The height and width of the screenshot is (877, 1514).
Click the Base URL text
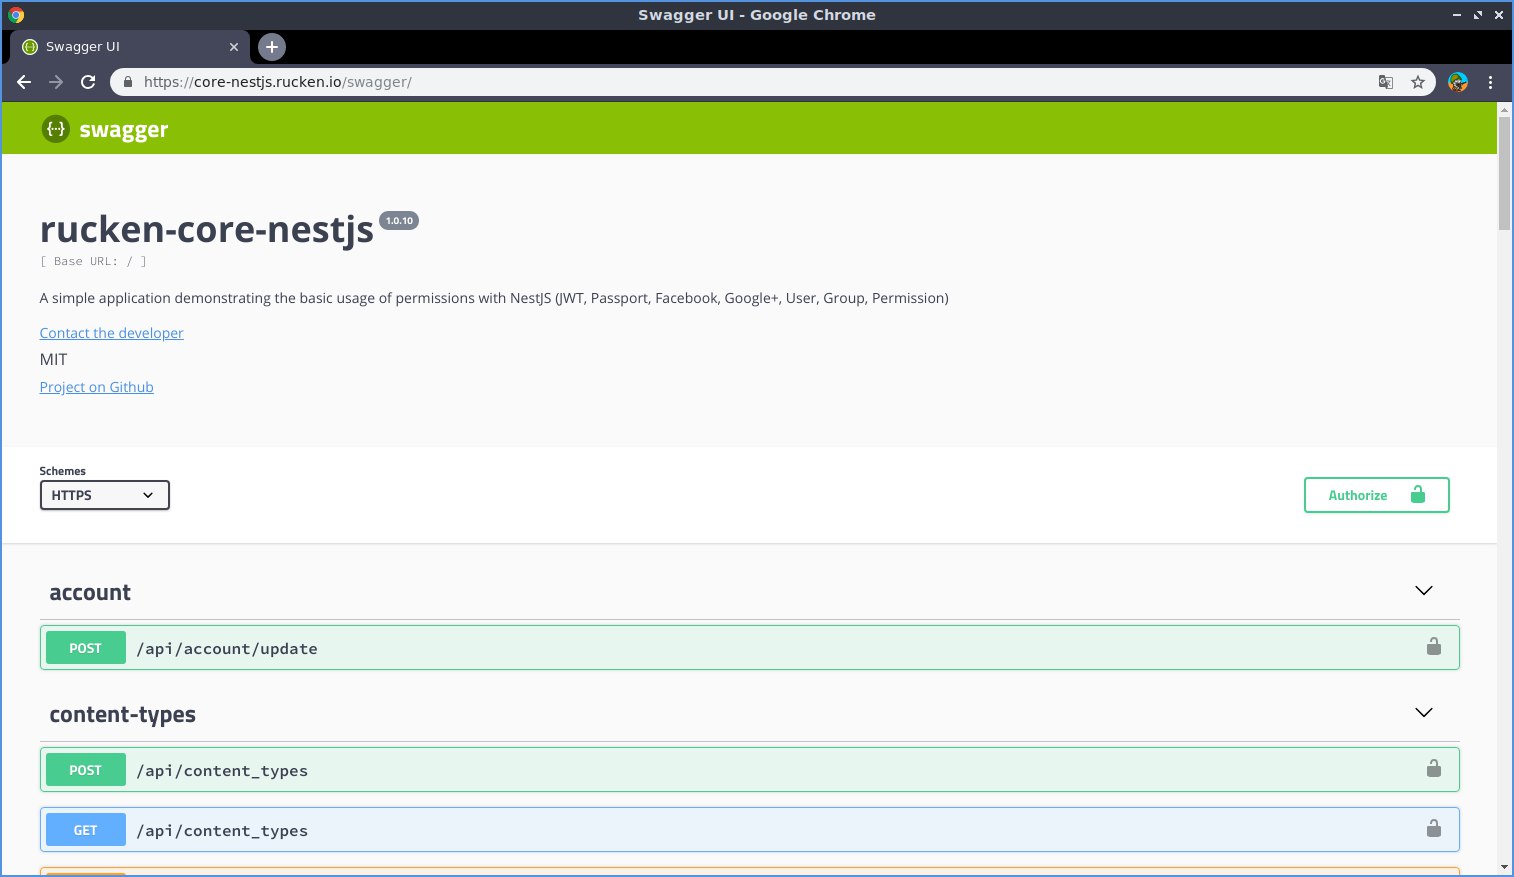coord(93,261)
